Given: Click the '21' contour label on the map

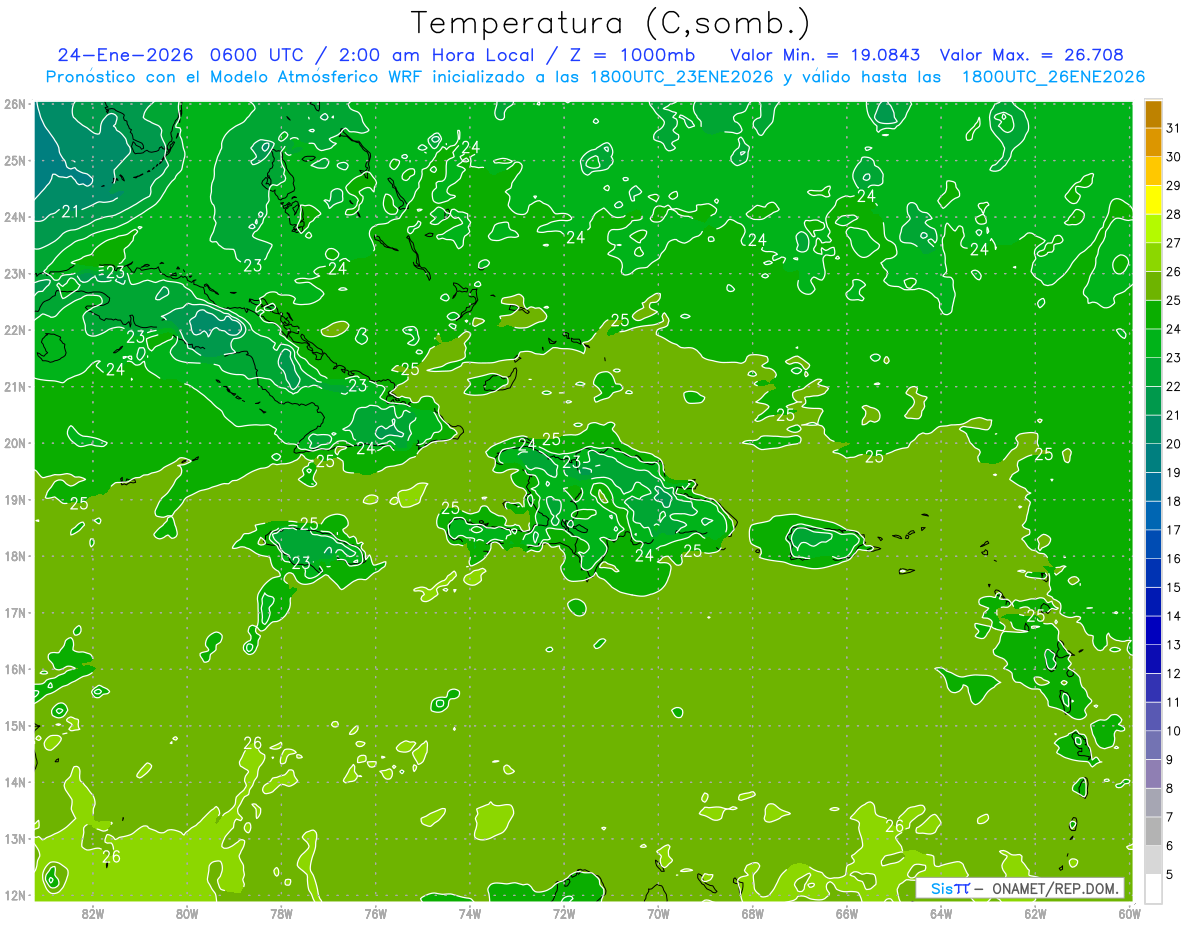Looking at the screenshot, I should tap(70, 212).
